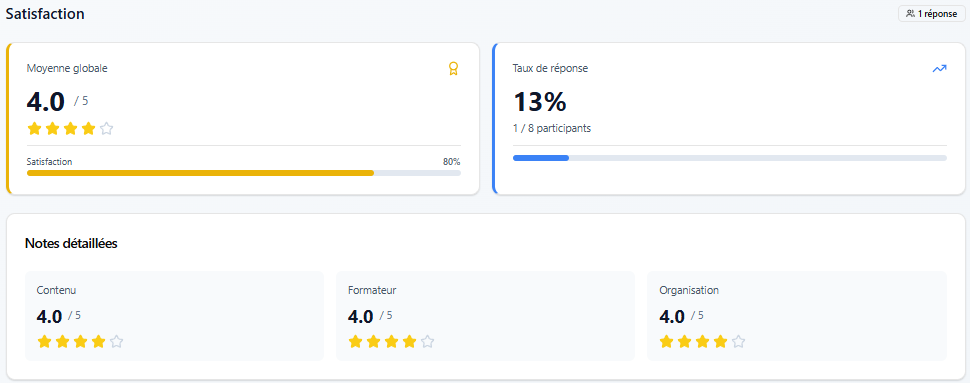Viewport: 970px width, 383px height.
Task: Click the Notes détaillées heading
Action: click(71, 244)
